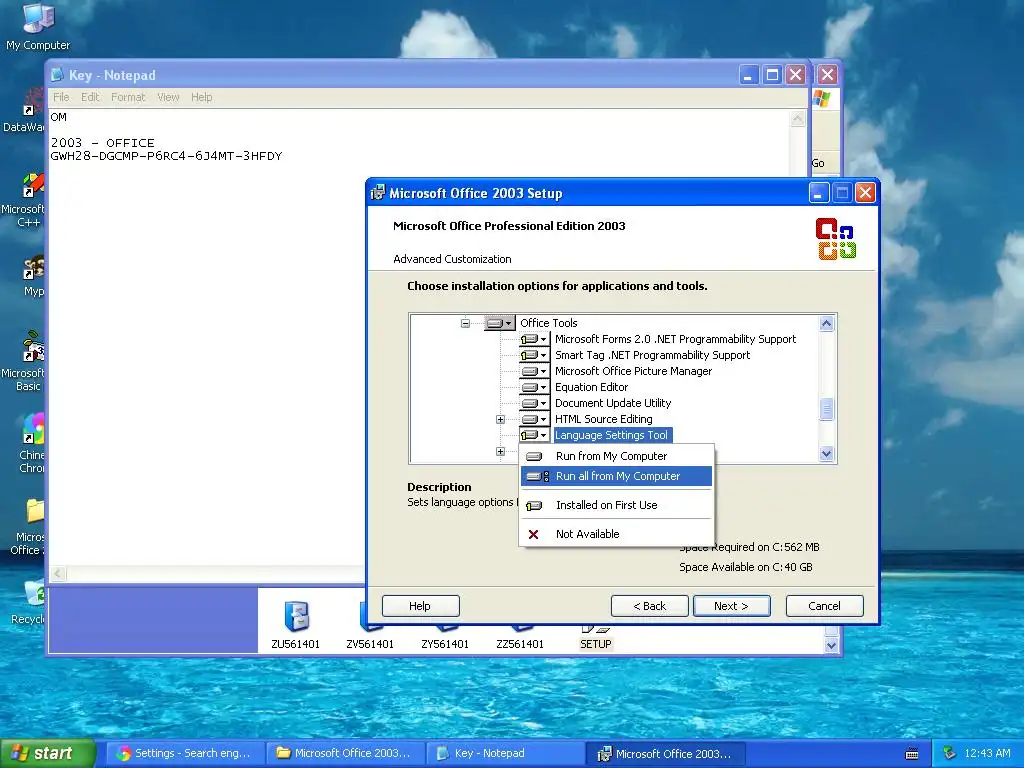Open the View menu in Notepad
1024x768 pixels.
tap(168, 97)
